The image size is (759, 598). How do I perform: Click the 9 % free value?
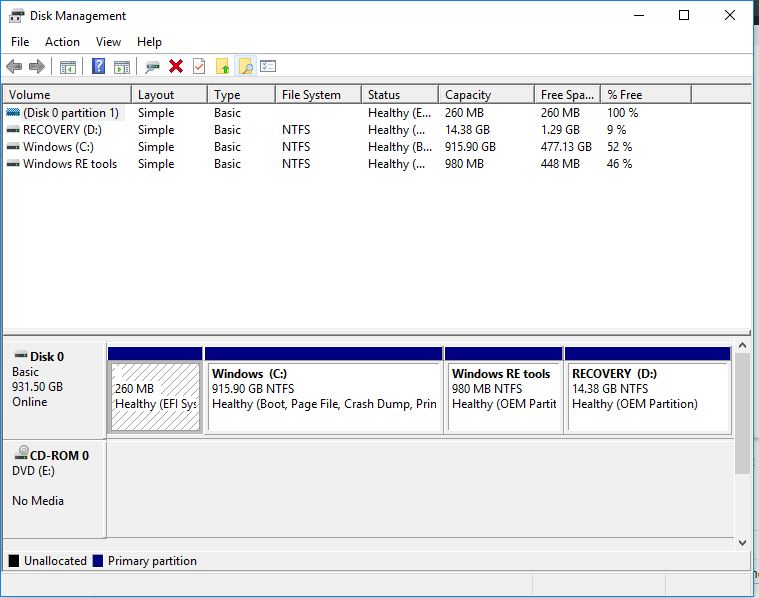tap(616, 130)
